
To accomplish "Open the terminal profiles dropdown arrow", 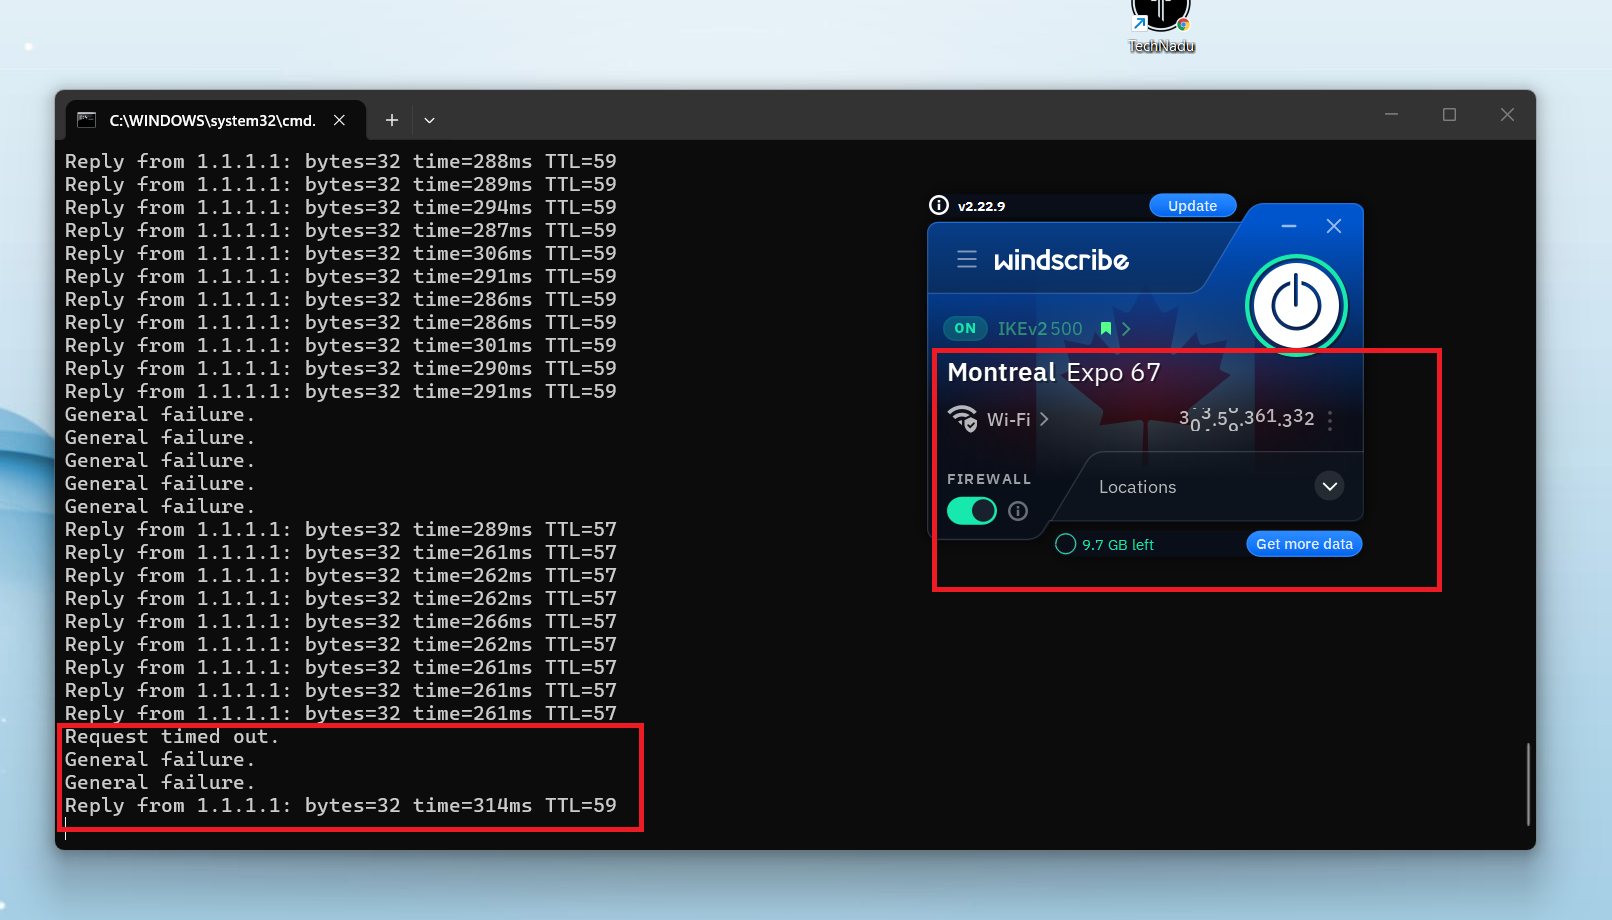I will click(x=429, y=120).
